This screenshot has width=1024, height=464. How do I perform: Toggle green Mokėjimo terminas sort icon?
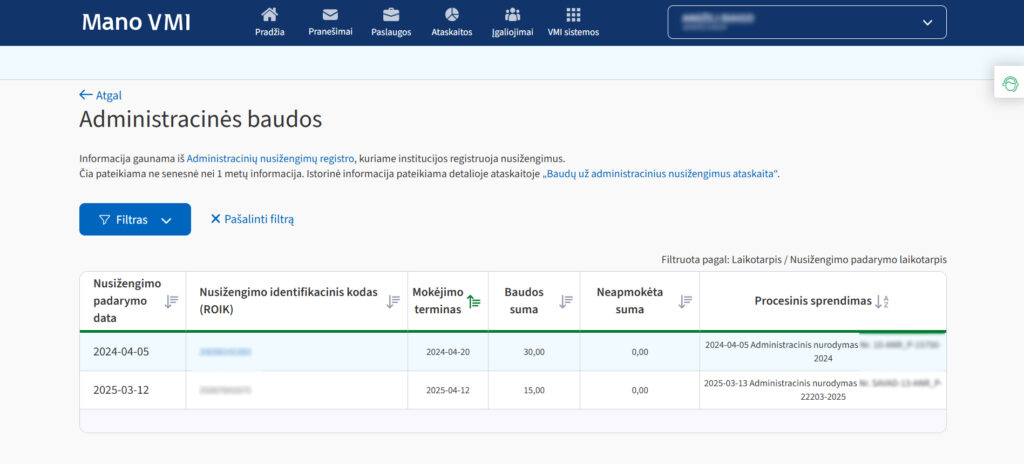point(473,301)
